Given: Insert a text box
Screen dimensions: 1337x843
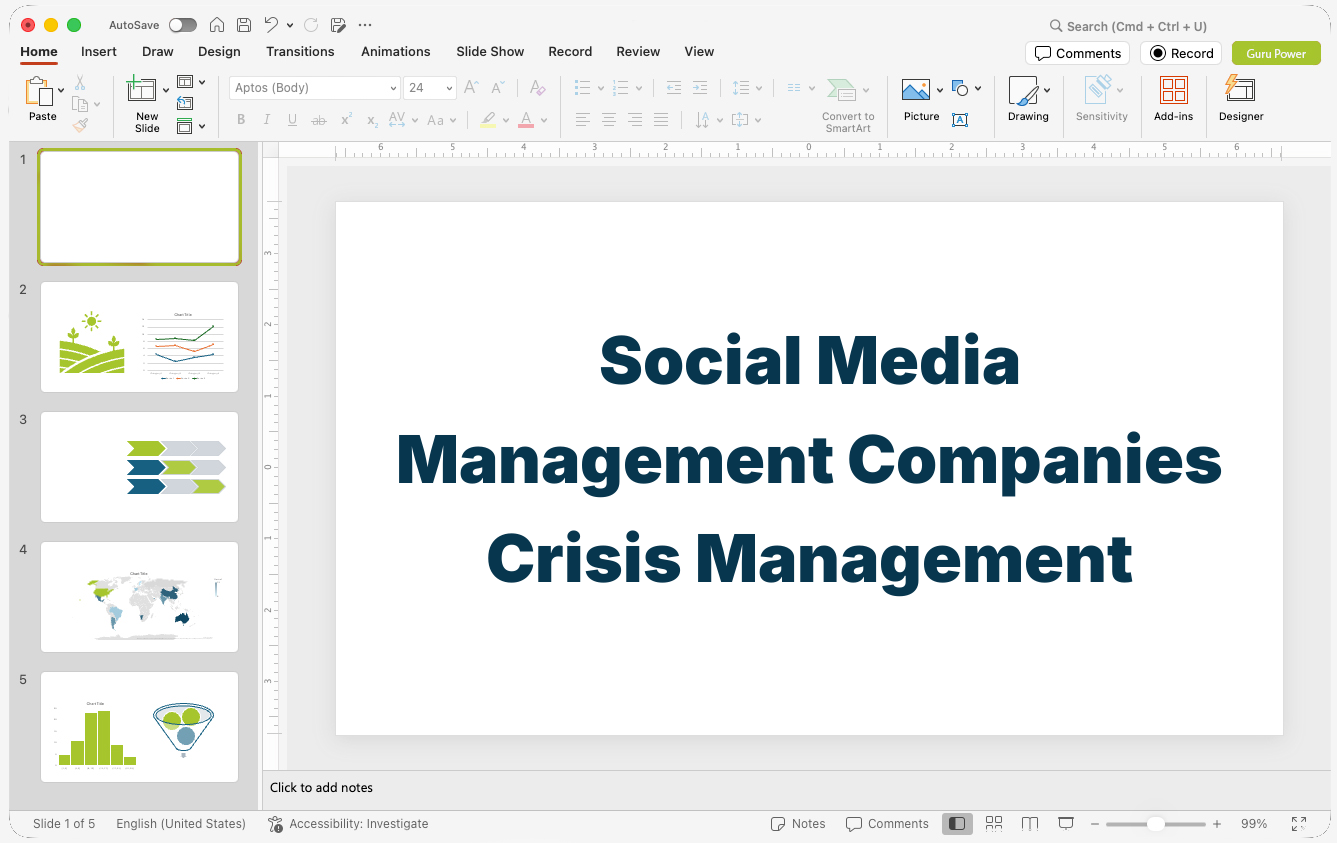Looking at the screenshot, I should (959, 120).
